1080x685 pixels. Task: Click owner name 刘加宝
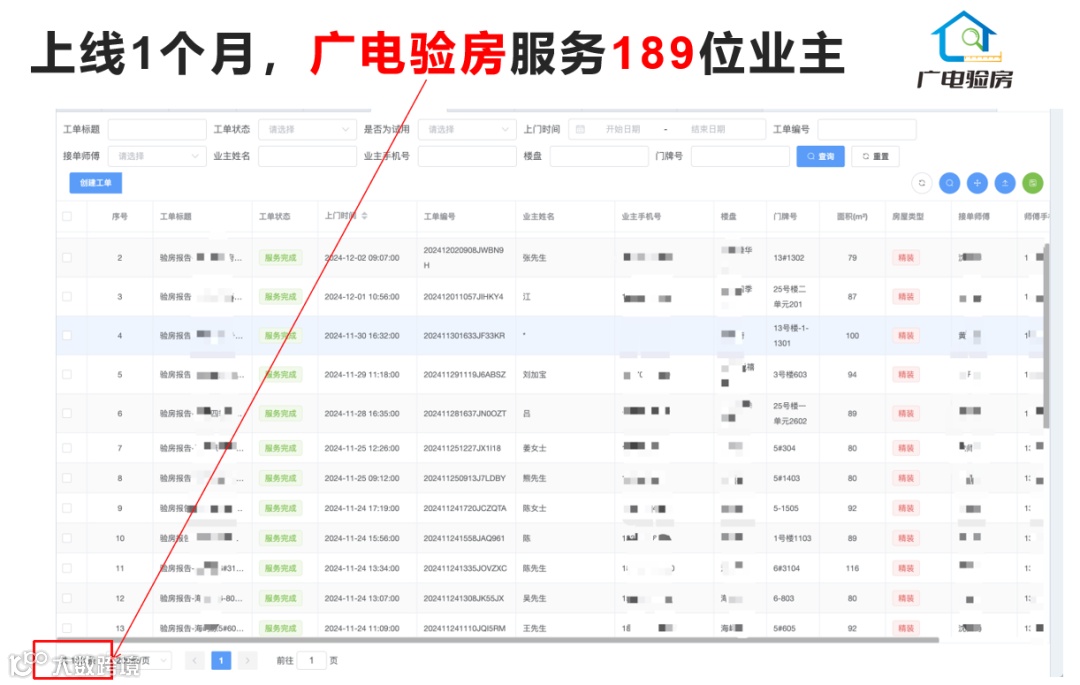(534, 375)
